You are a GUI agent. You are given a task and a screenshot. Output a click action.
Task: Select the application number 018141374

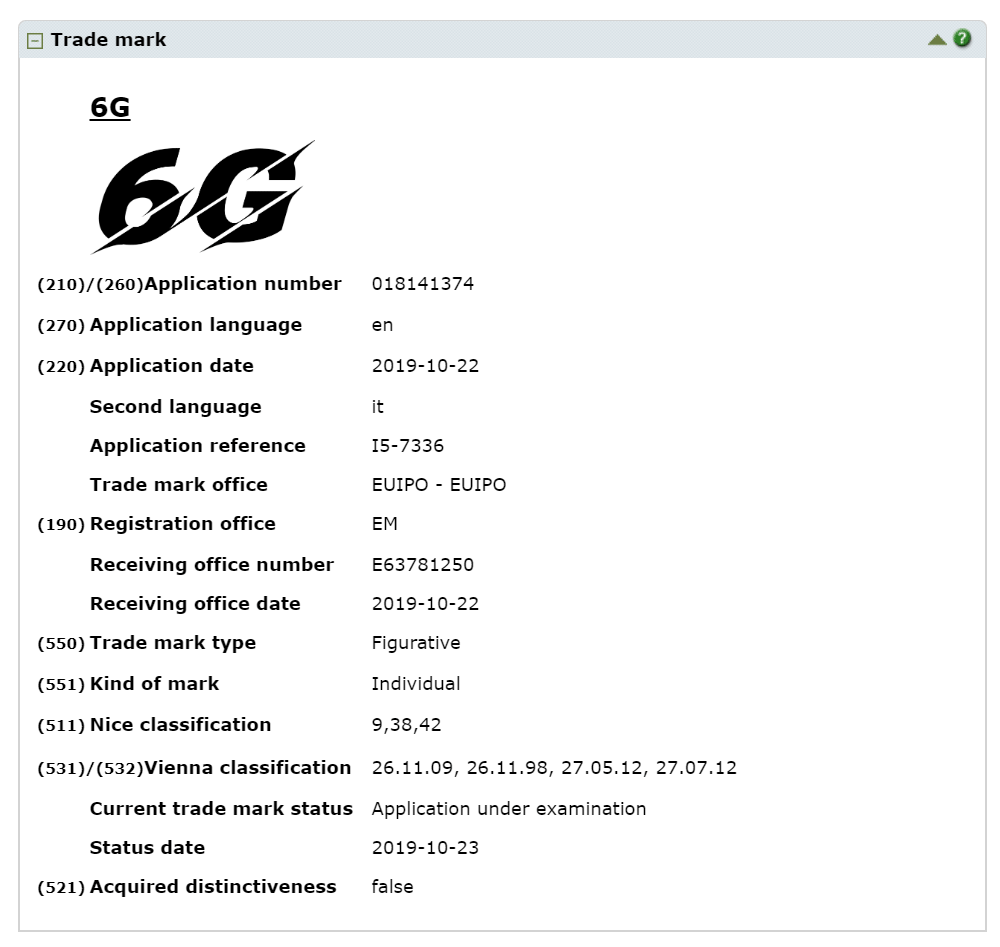click(422, 284)
